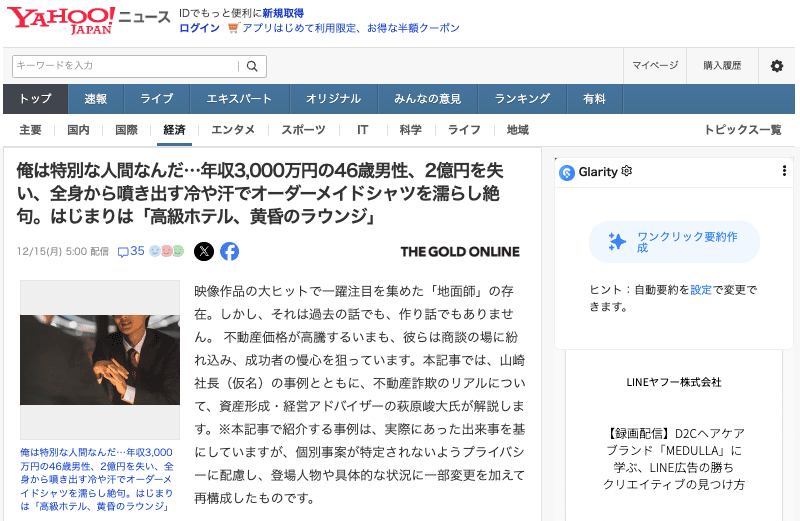Open the Yahoo! JAPAN logo homepage
This screenshot has width=800, height=521.
point(61,20)
